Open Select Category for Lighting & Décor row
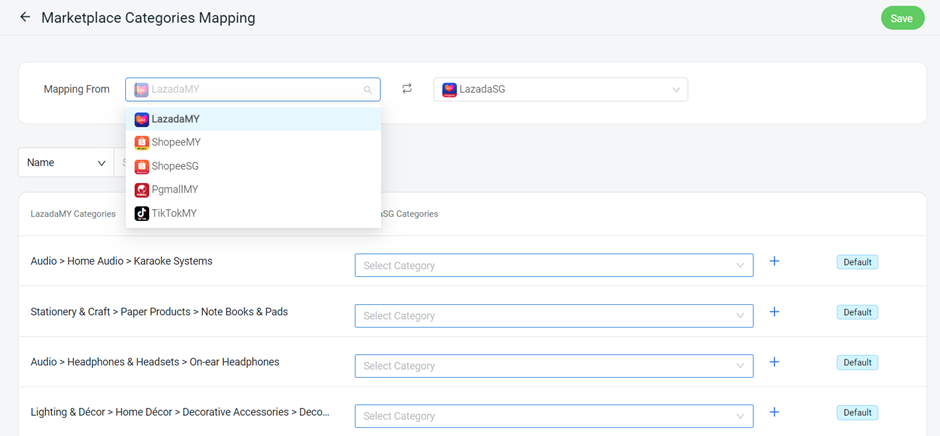 pos(554,416)
